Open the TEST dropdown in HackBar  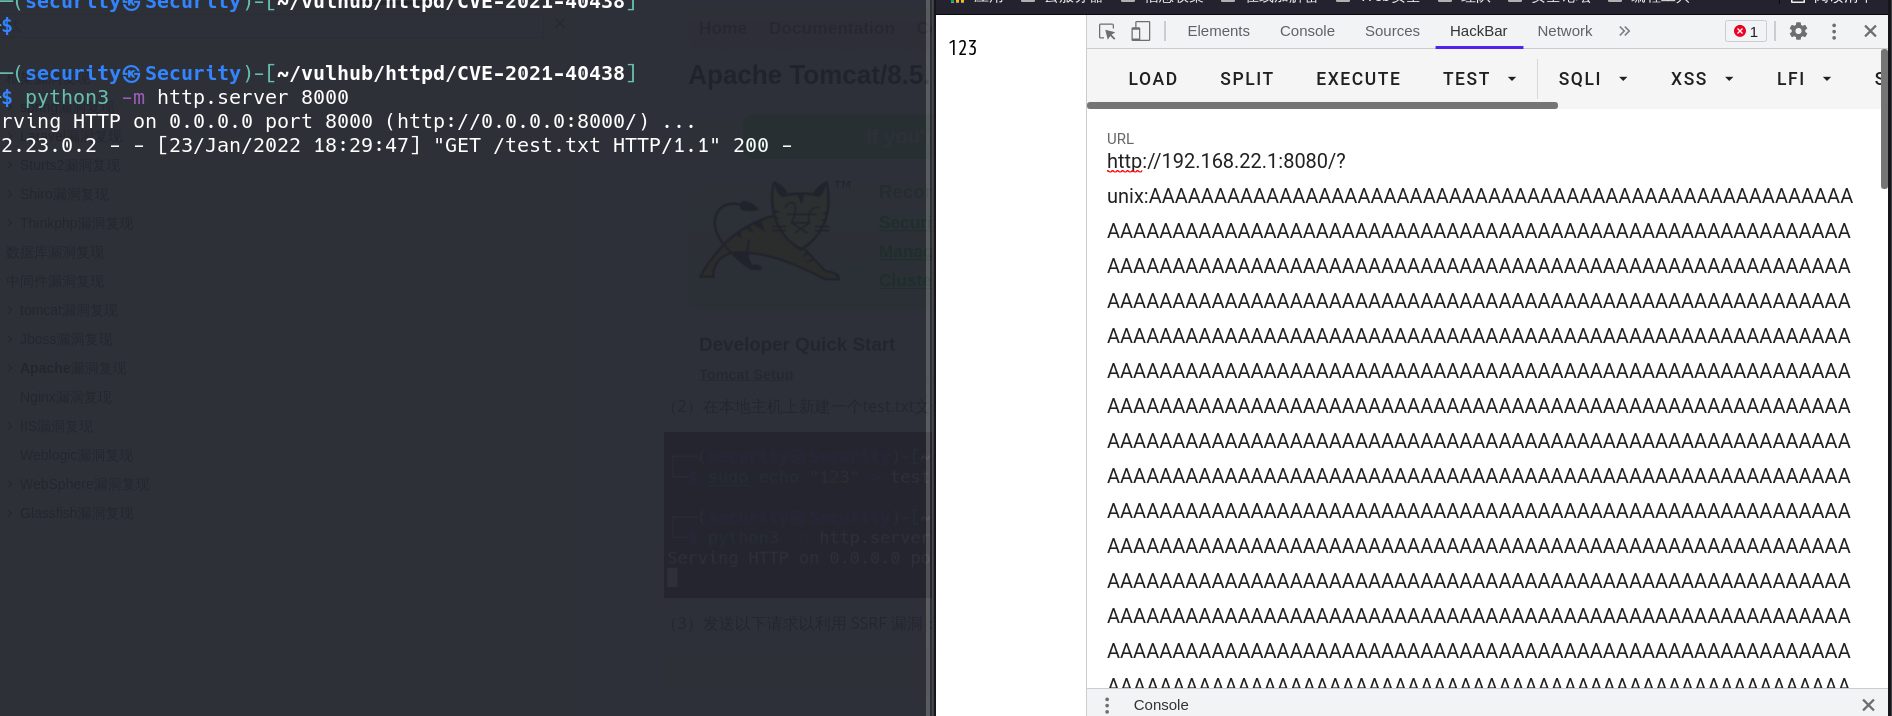pos(1480,79)
